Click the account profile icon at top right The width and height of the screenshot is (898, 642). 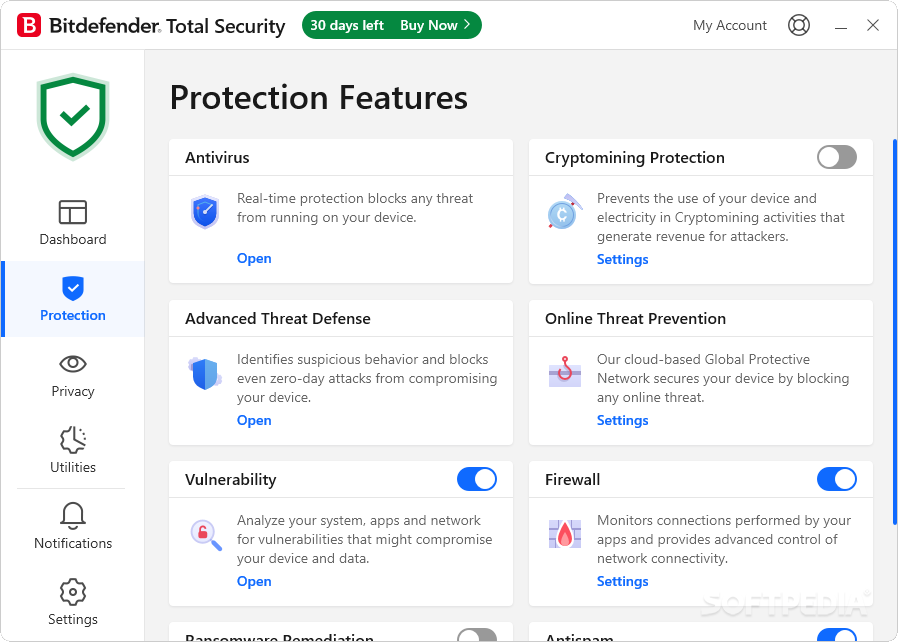(799, 25)
